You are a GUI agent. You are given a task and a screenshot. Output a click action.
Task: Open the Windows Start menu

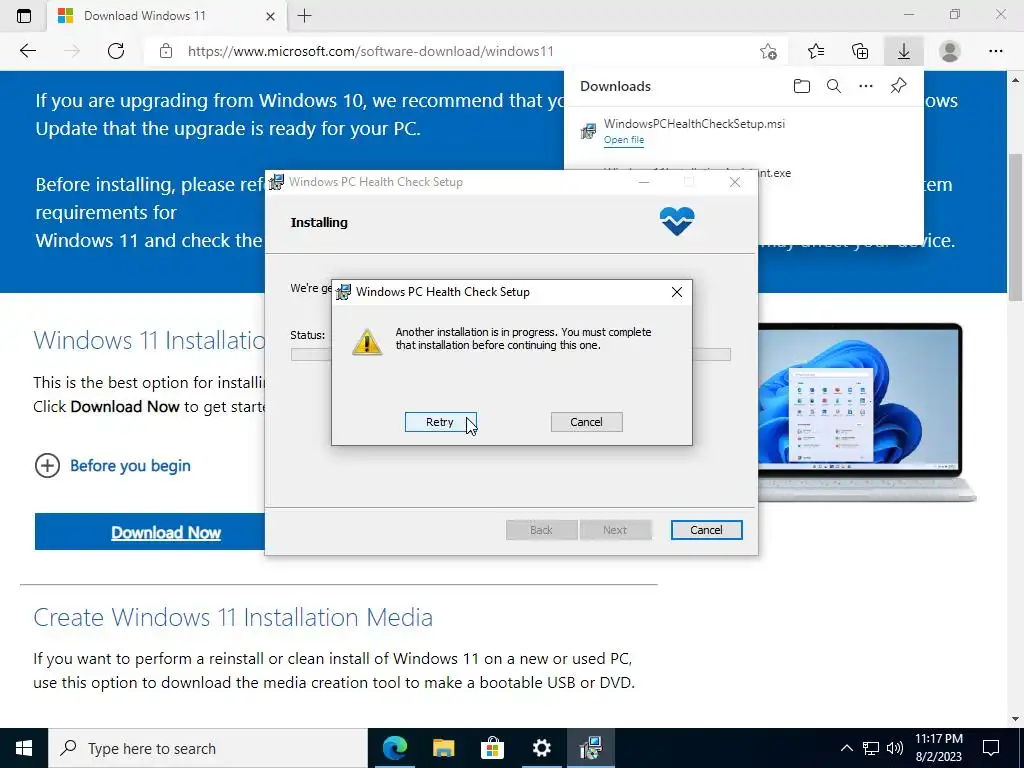[24, 748]
